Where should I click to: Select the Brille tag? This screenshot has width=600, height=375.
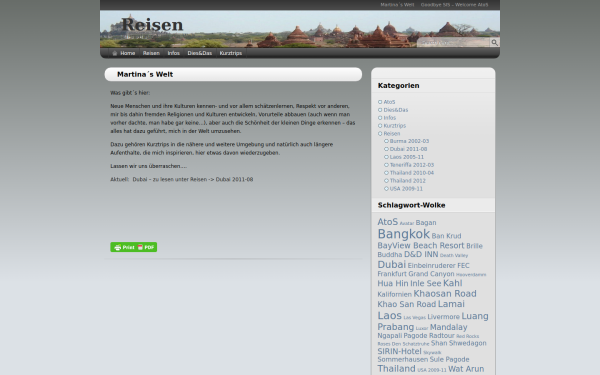pos(474,246)
